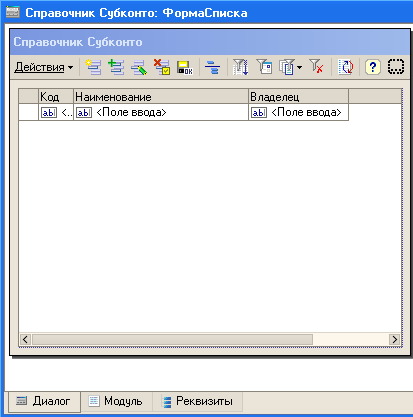Click the Save OK floppy disk icon
The width and height of the screenshot is (413, 417).
185,67
